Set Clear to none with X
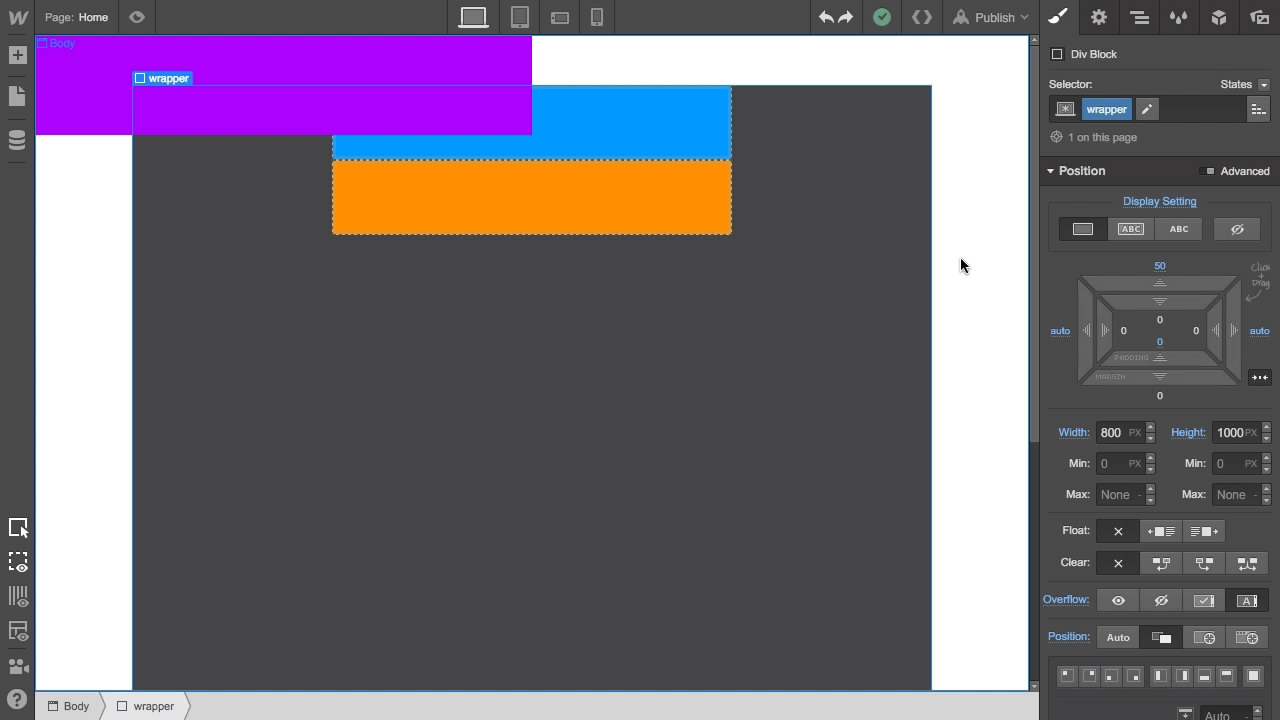Viewport: 1280px width, 720px height. coord(1118,563)
